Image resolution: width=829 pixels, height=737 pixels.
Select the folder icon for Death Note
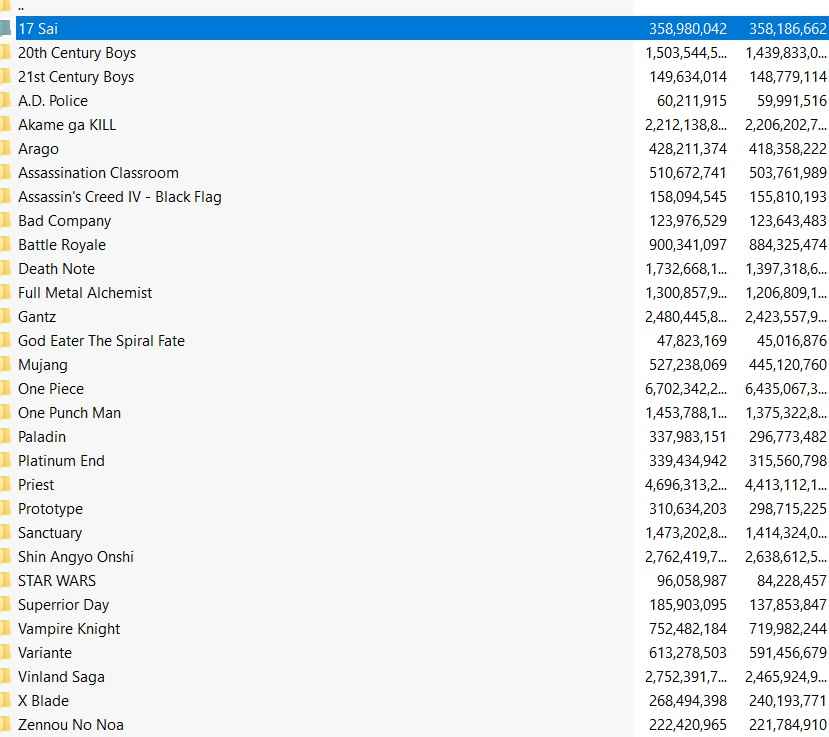pos(5,269)
